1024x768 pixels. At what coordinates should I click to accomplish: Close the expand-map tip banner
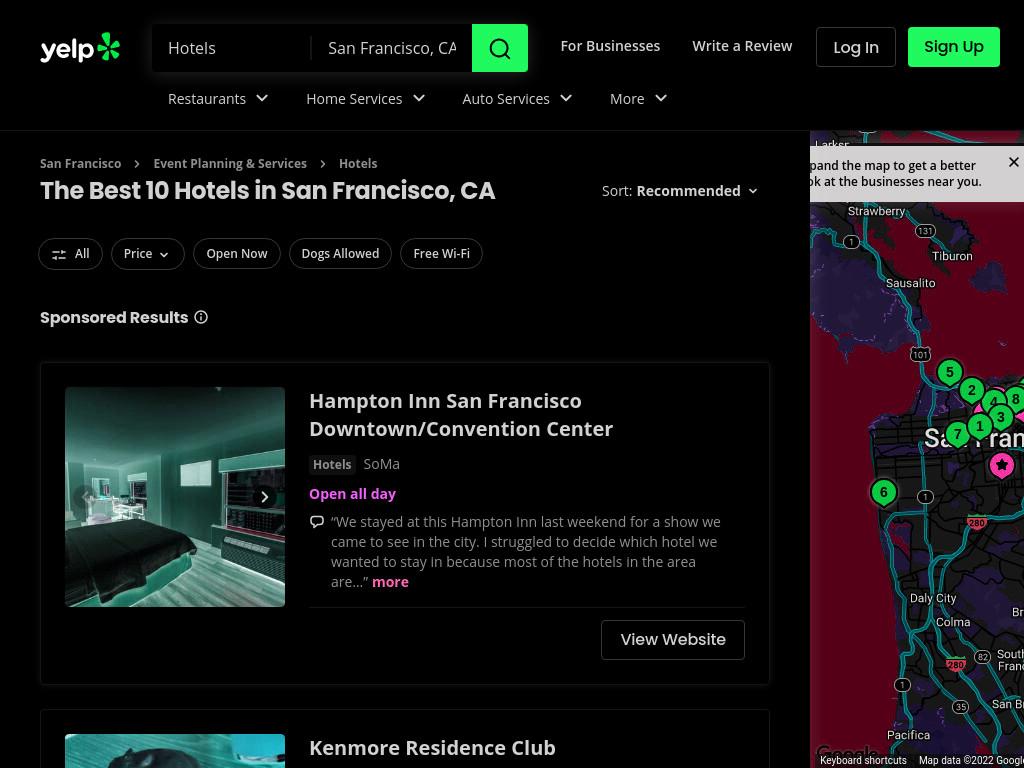[x=1013, y=162]
